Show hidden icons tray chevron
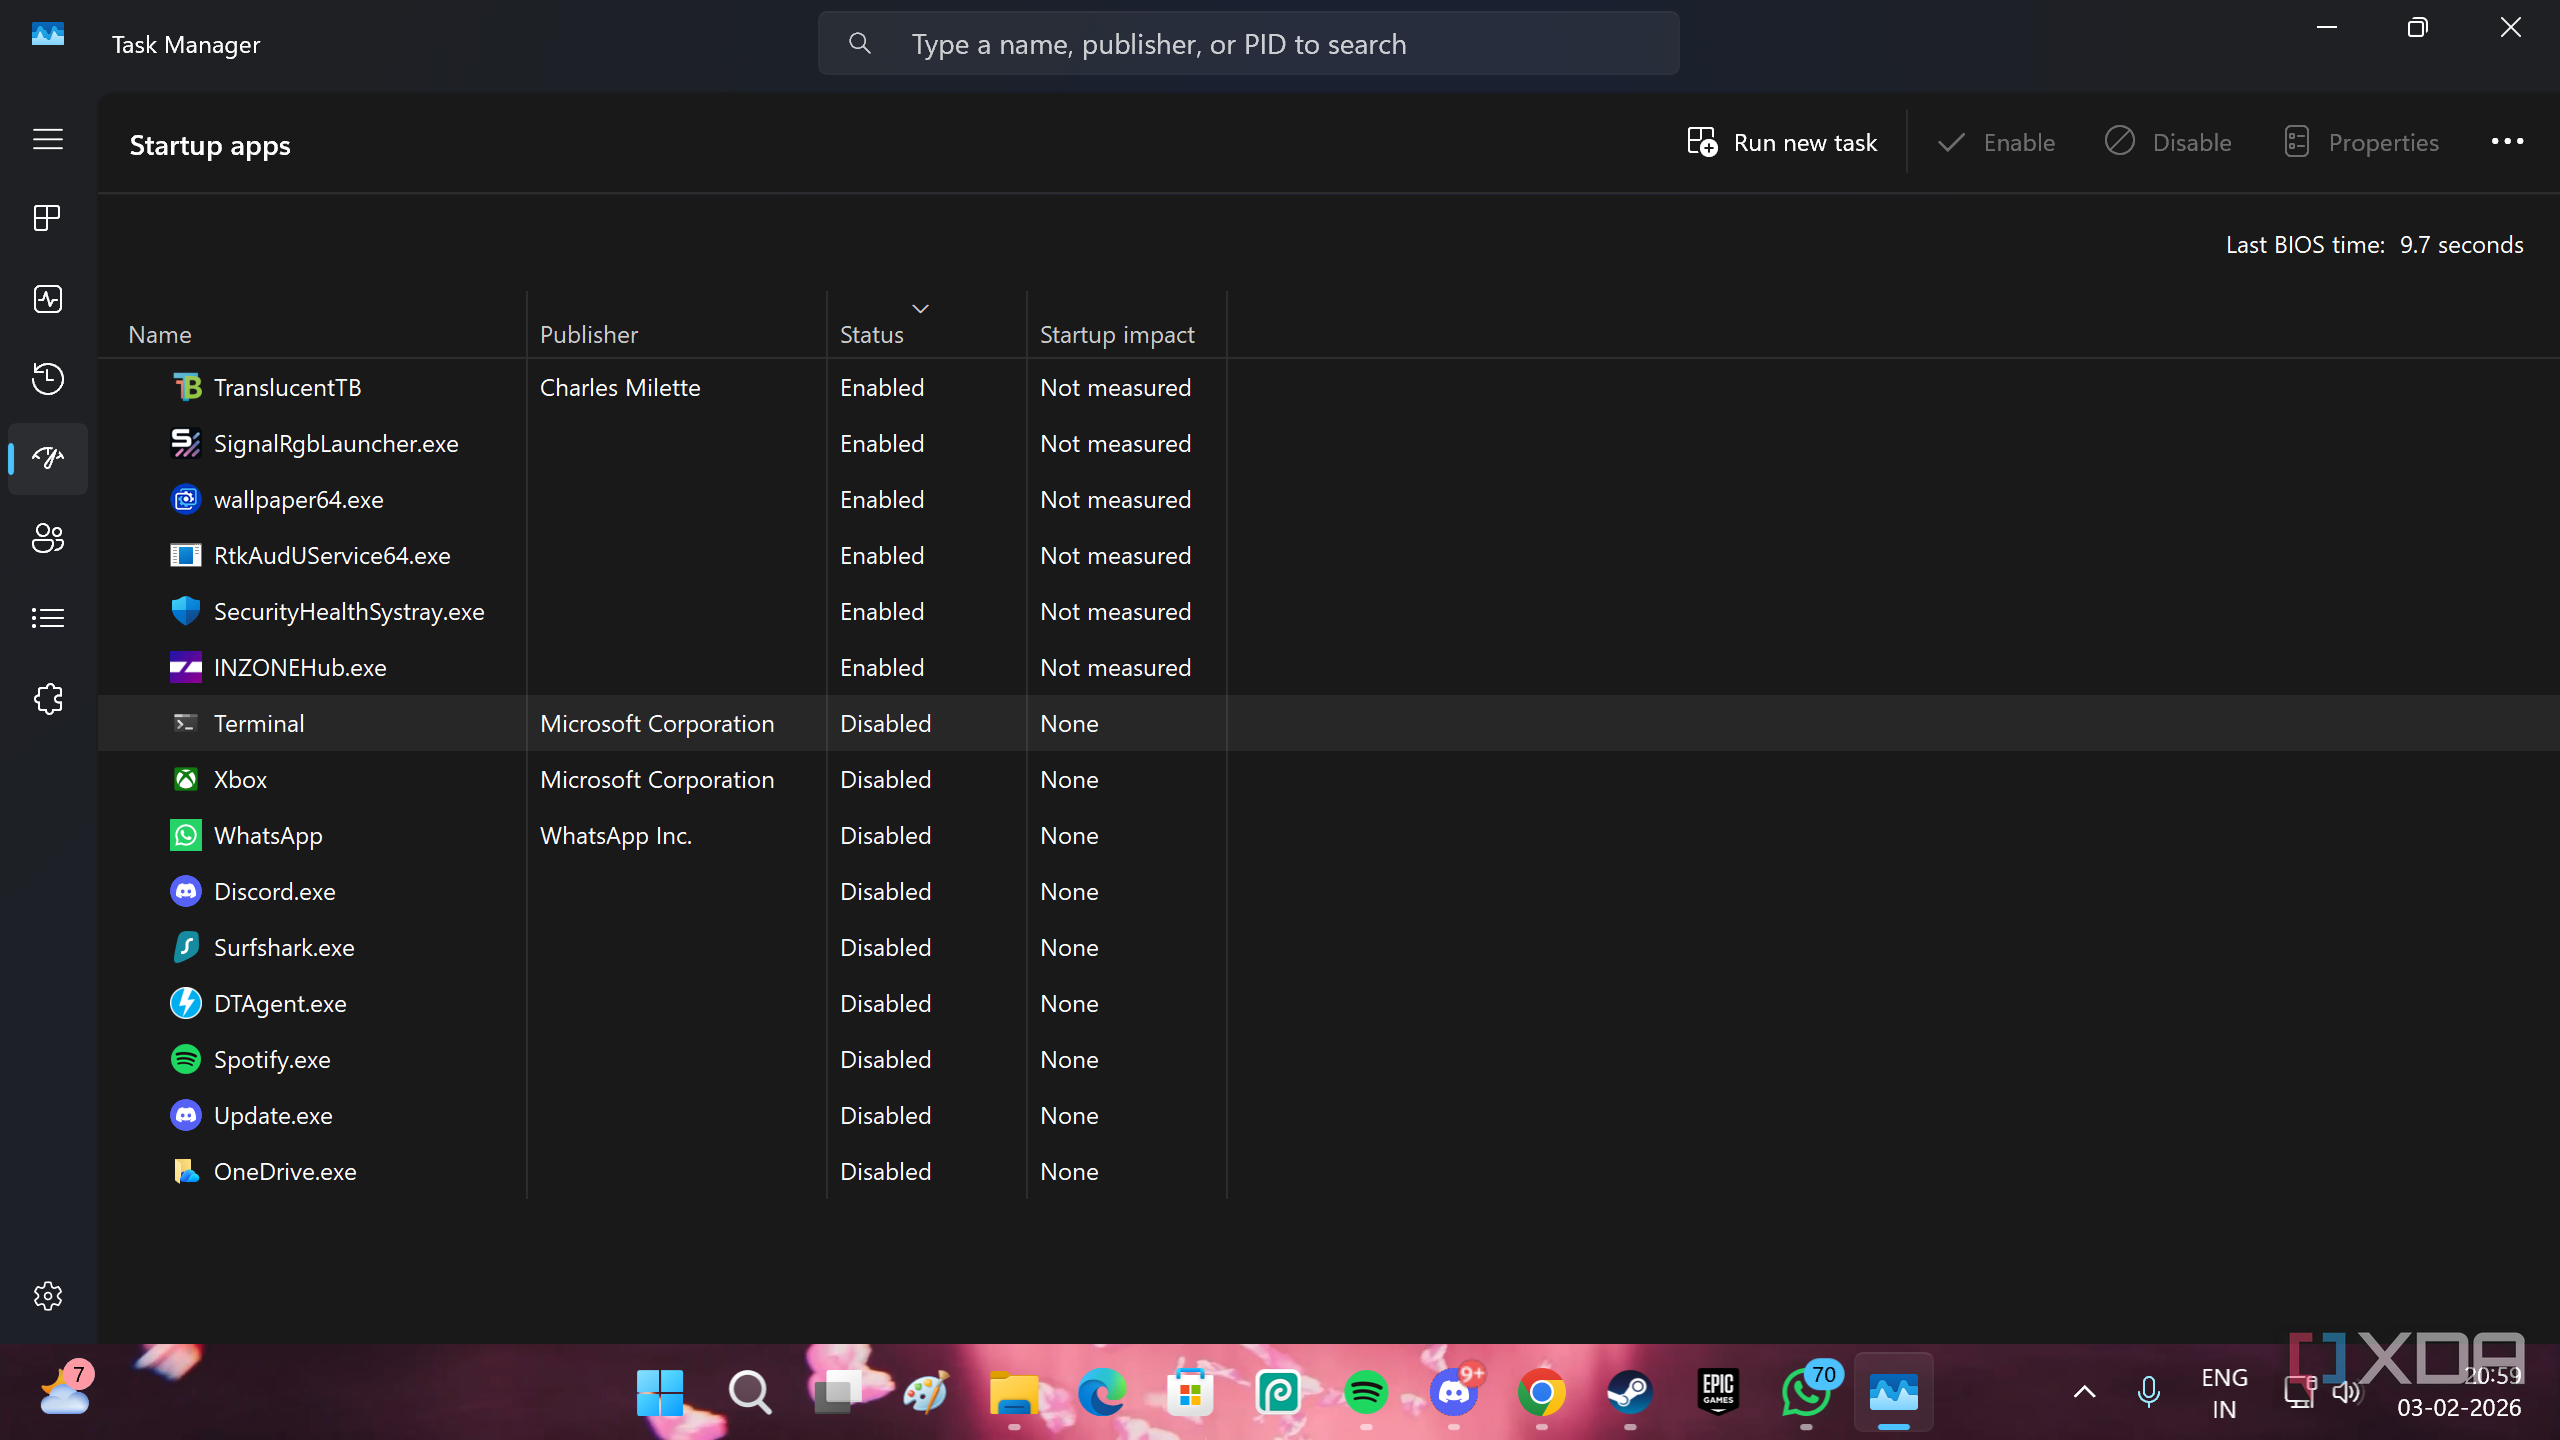Viewport: 2560px width, 1440px height. [x=2085, y=1392]
